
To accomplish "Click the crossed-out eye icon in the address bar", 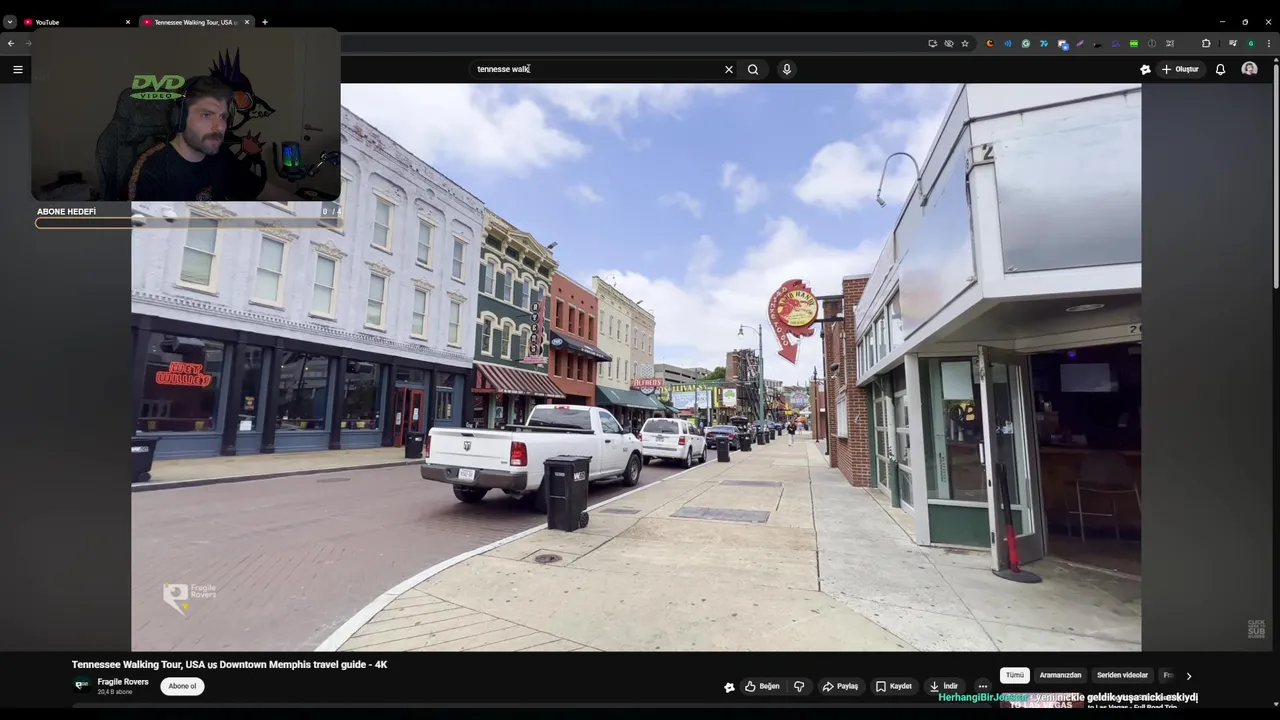I will (x=949, y=43).
